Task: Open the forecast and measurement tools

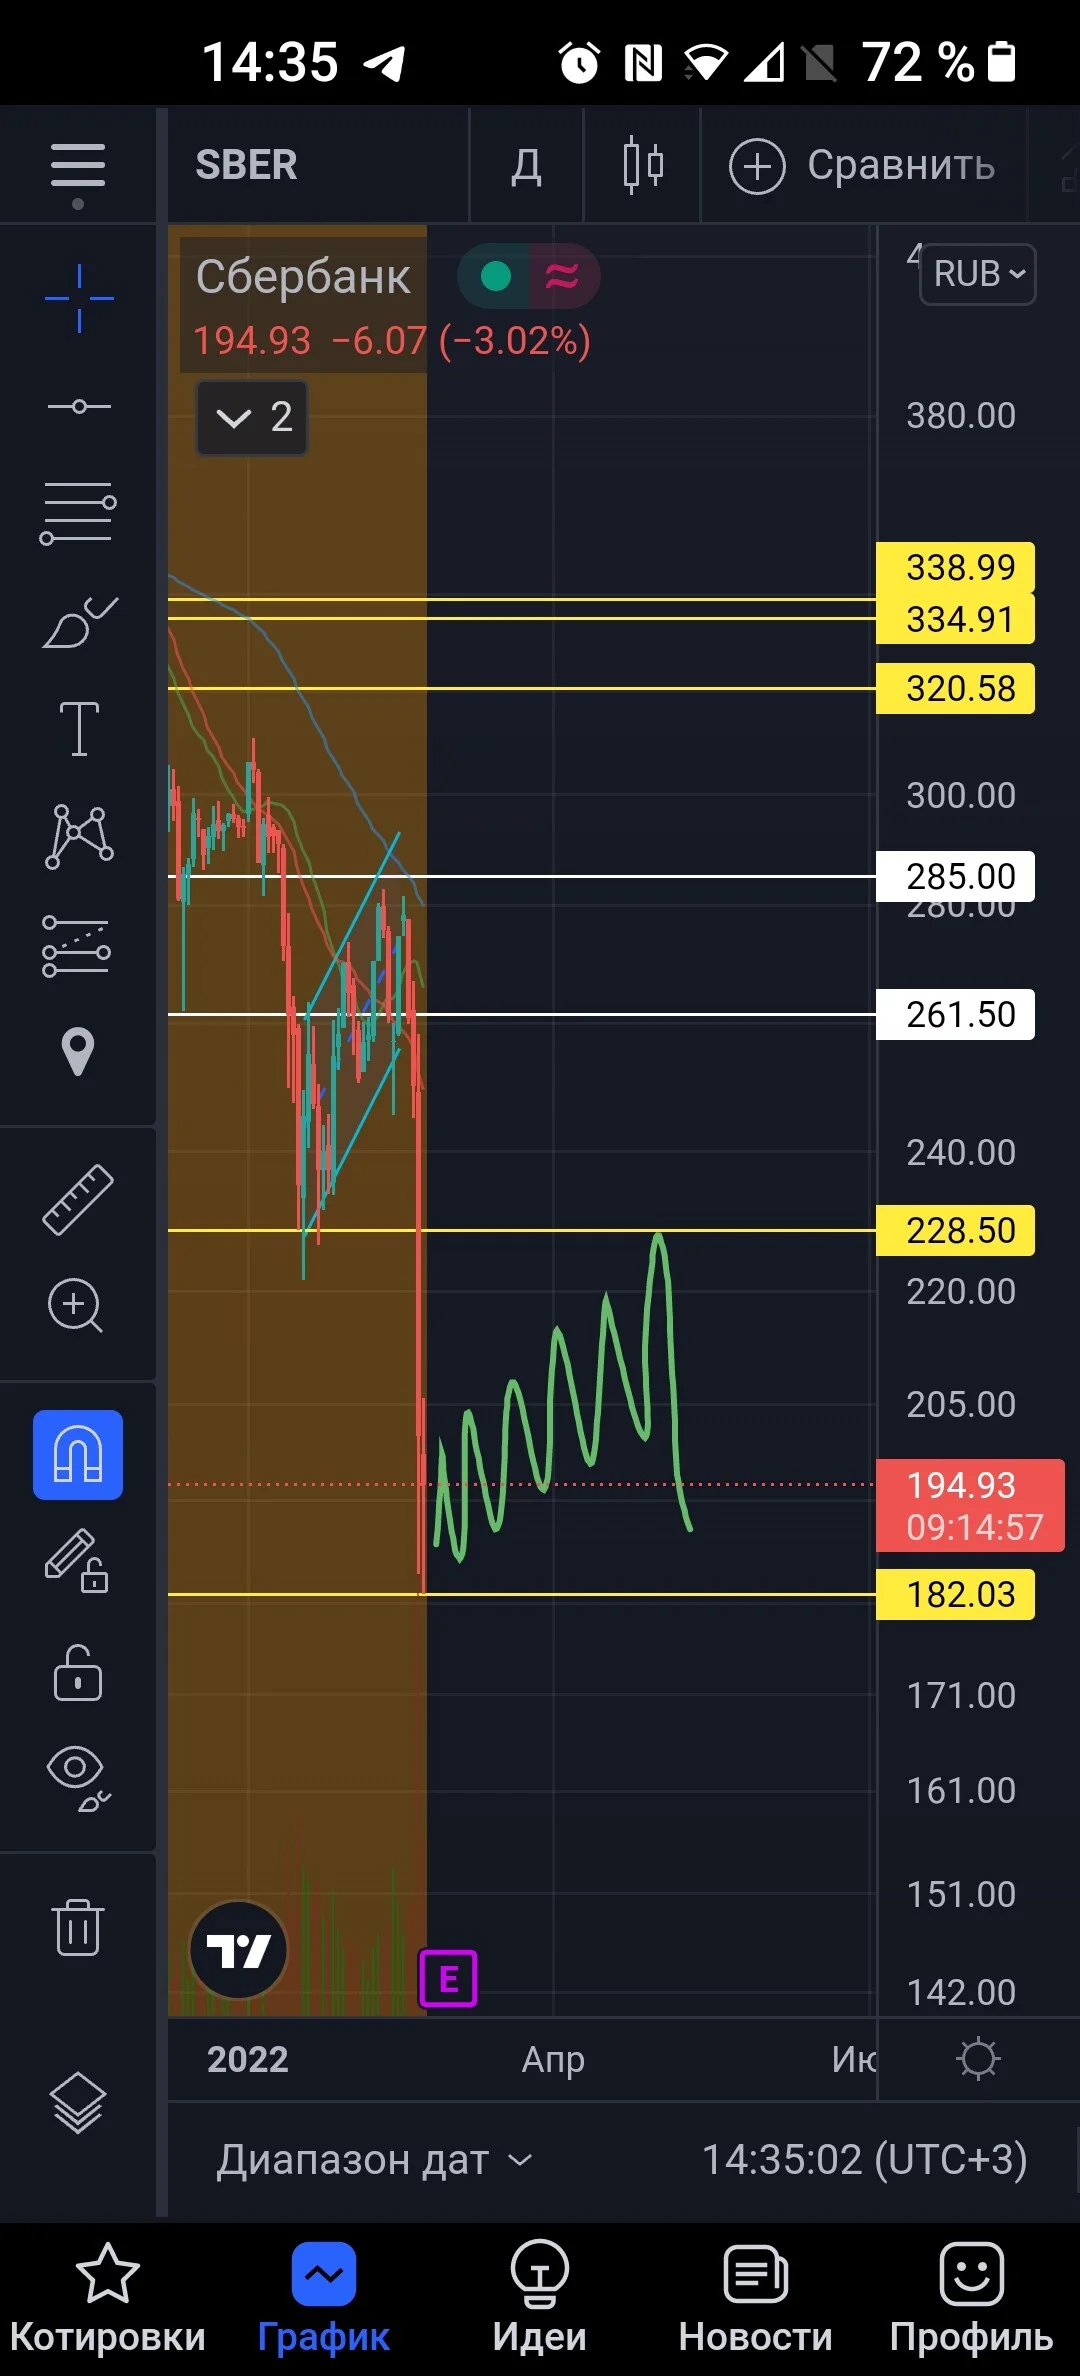Action: point(77,946)
